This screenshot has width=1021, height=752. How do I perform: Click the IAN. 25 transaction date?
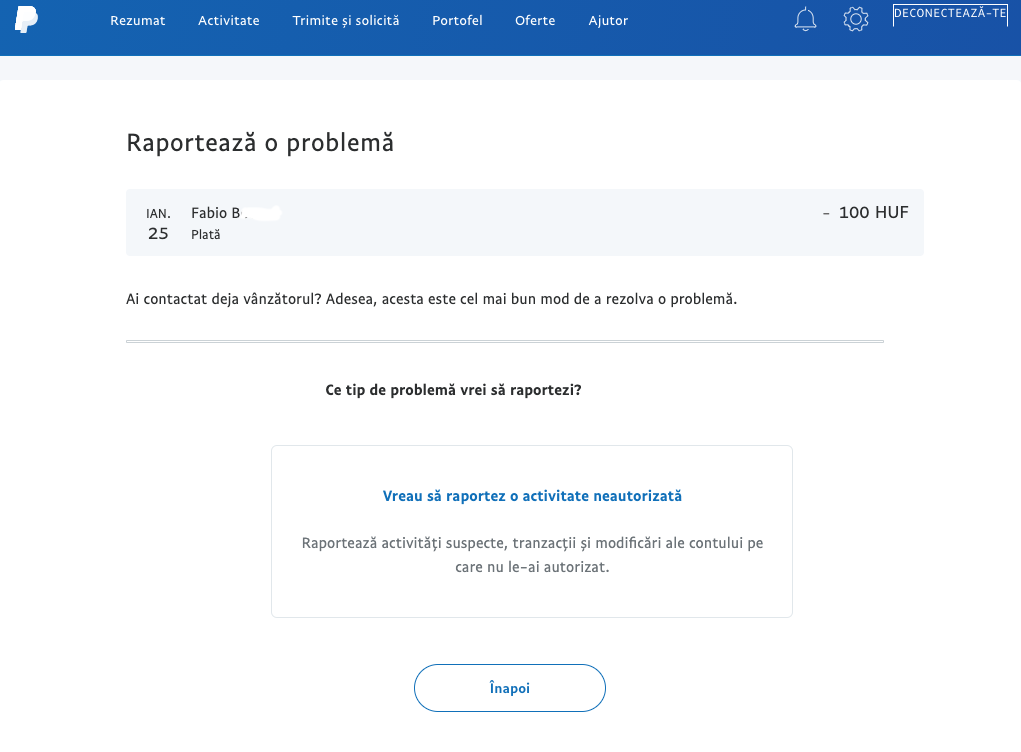click(x=158, y=222)
